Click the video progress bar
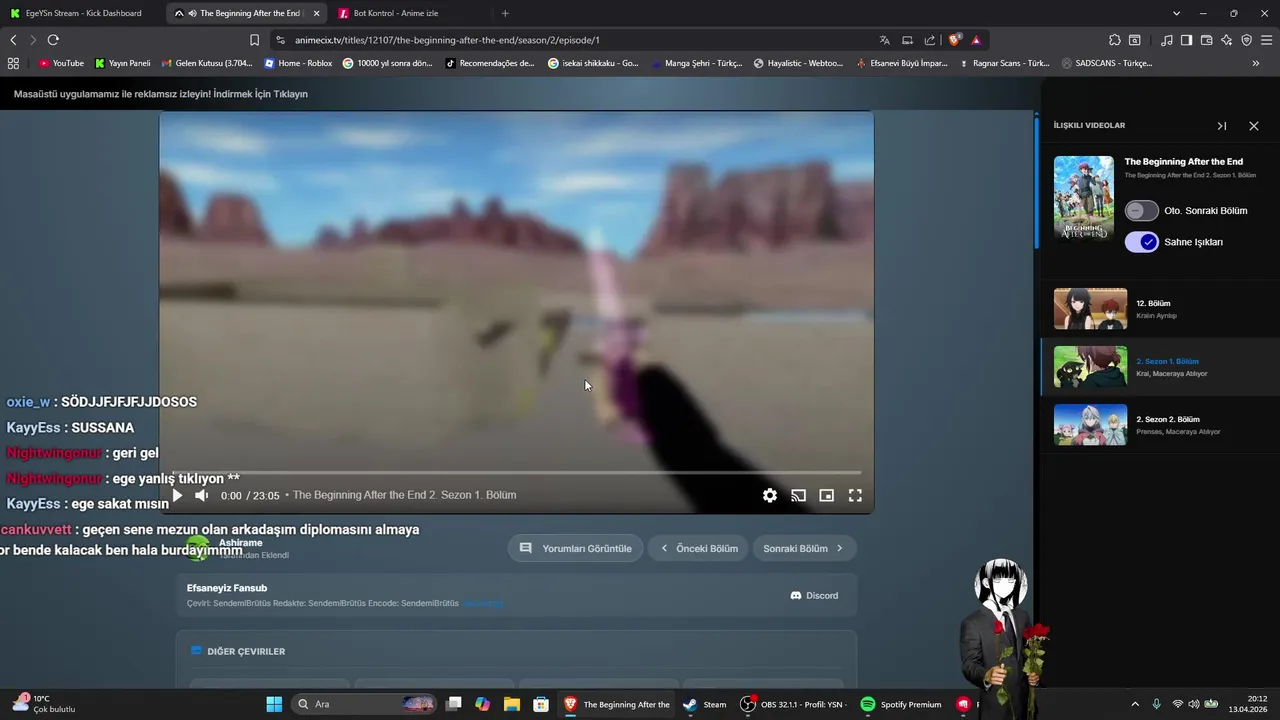Image resolution: width=1280 pixels, height=720 pixels. pyautogui.click(x=516, y=472)
